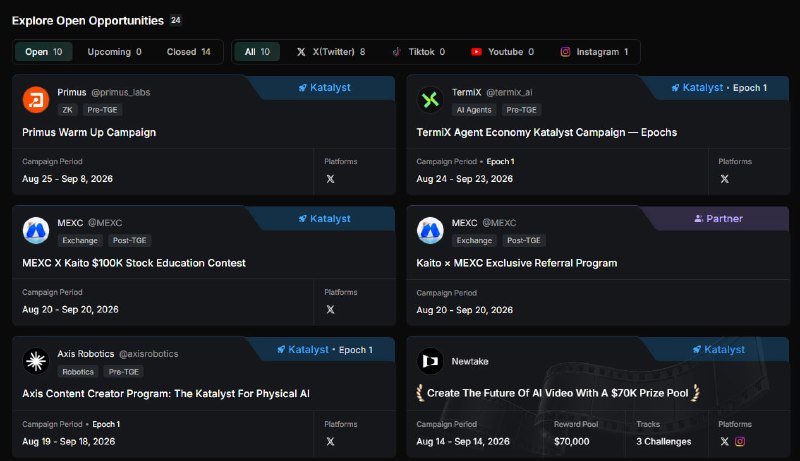Select the Open status filter
Viewport: 800px width, 461px height.
43,52
